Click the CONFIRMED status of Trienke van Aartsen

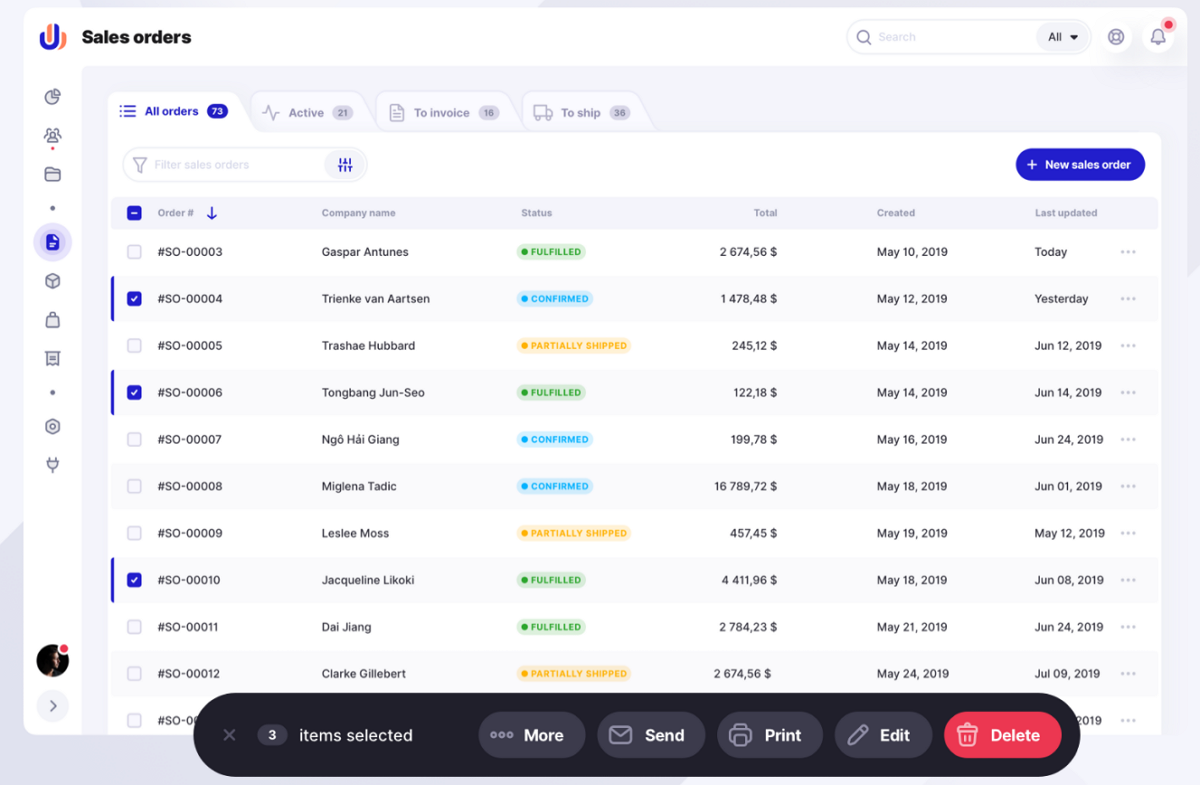coord(555,299)
